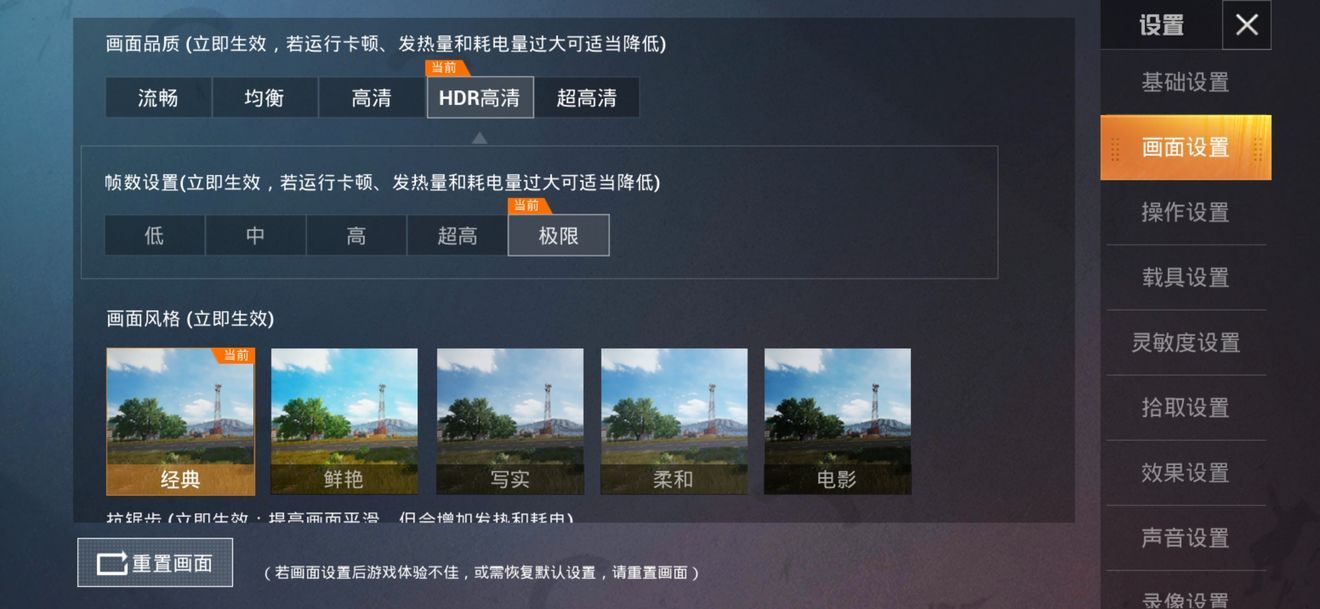Set frame rate to 中
Image resolution: width=1320 pixels, height=609 pixels.
point(256,236)
